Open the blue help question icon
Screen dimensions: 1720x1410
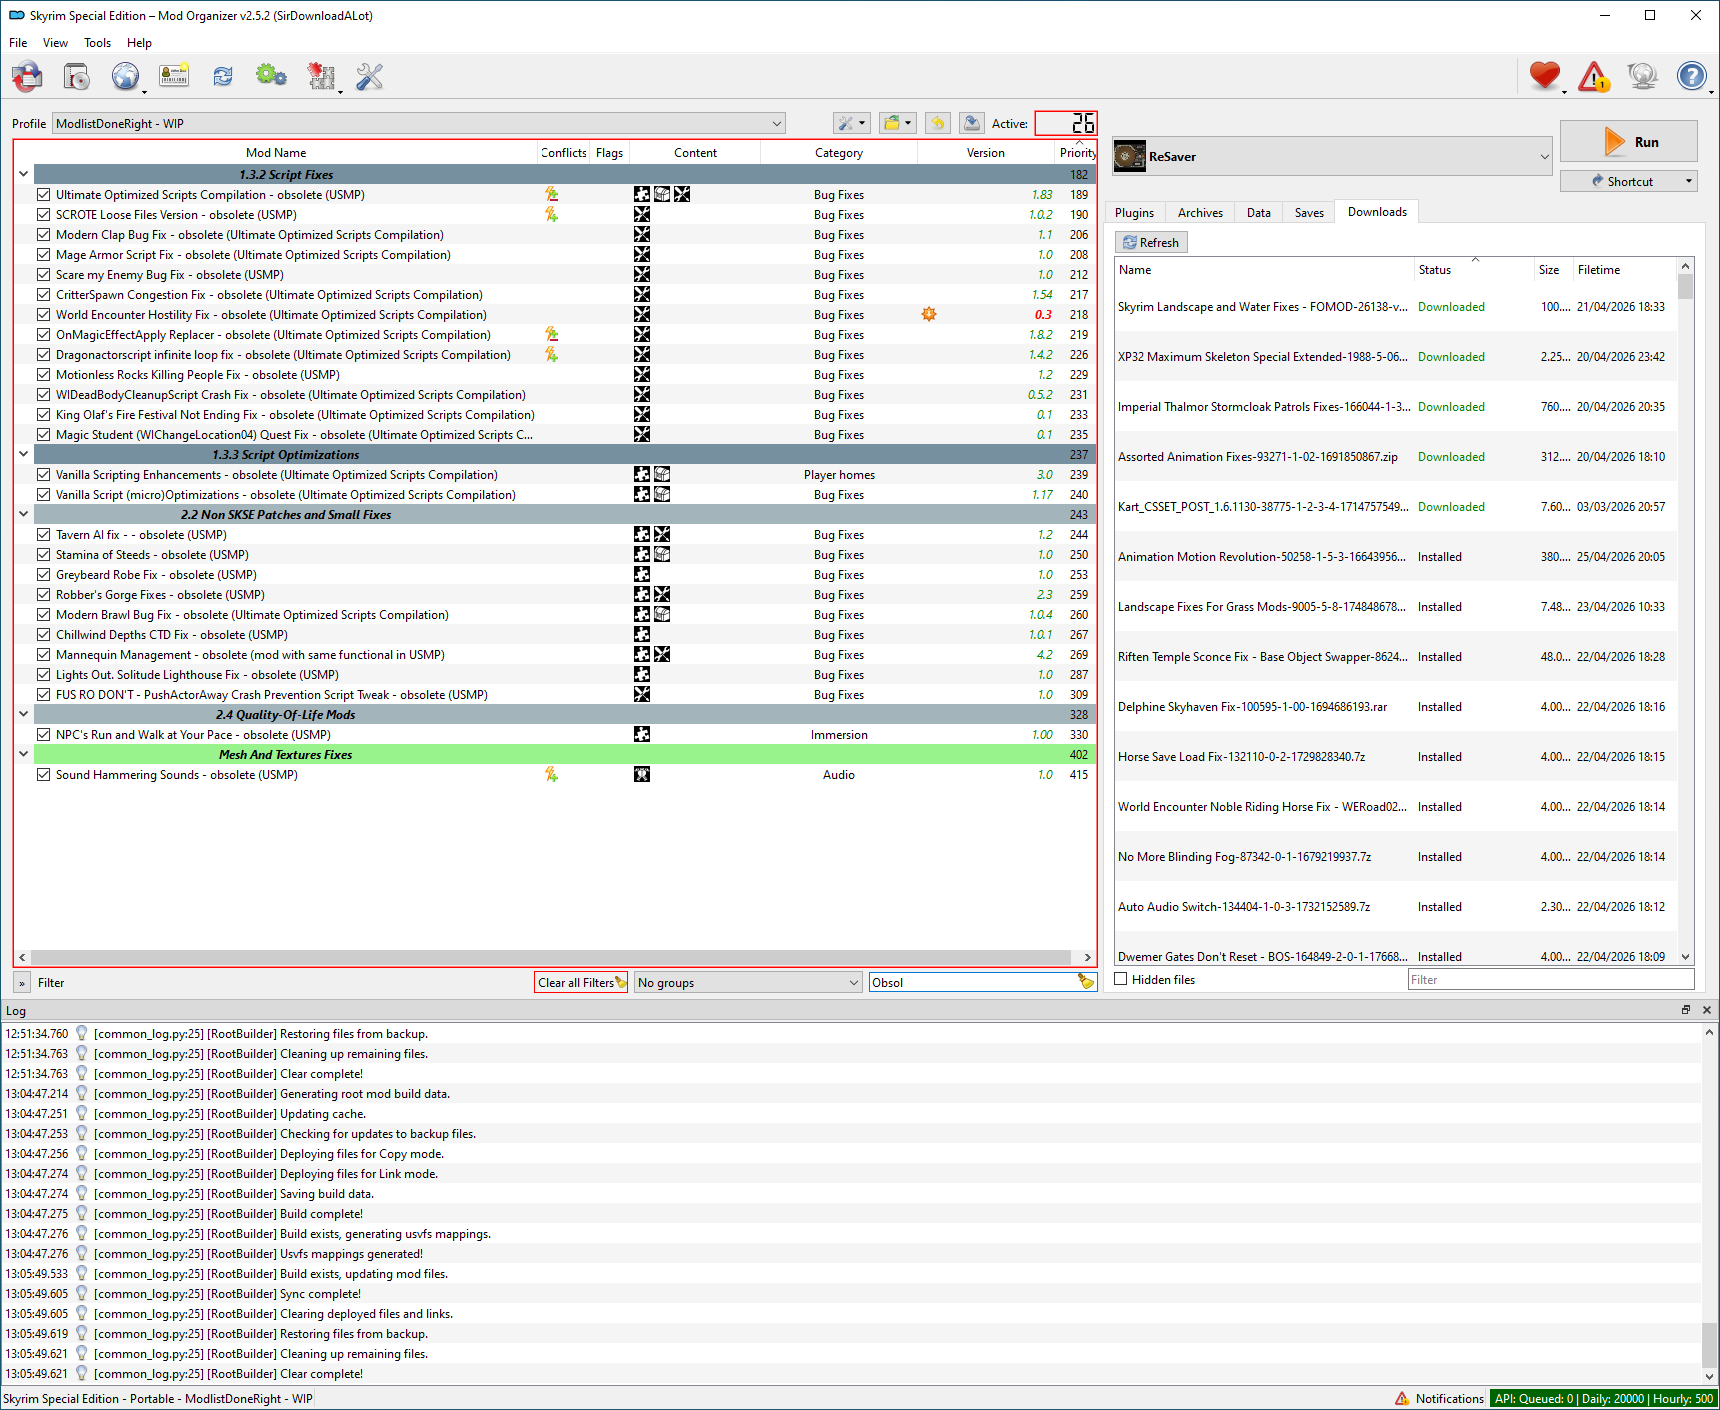(x=1691, y=76)
